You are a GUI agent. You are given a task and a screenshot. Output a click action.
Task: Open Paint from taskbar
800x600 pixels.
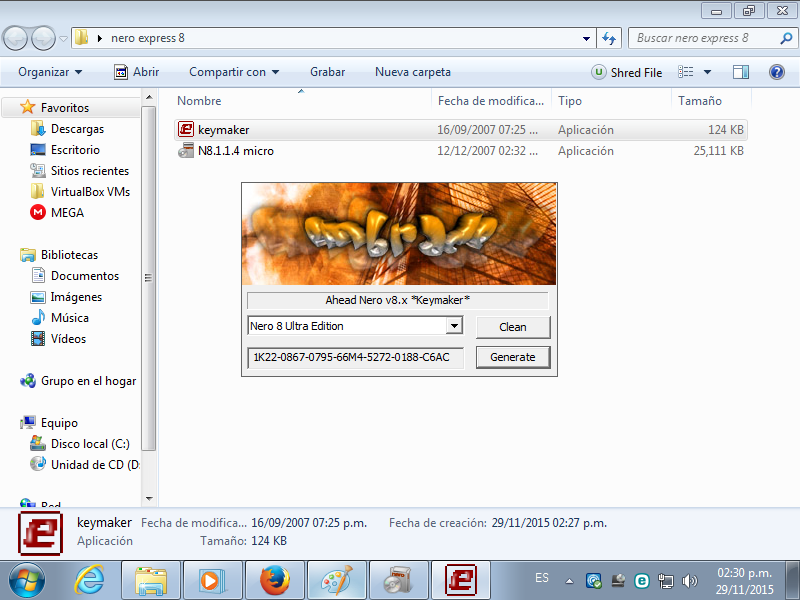[x=337, y=580]
